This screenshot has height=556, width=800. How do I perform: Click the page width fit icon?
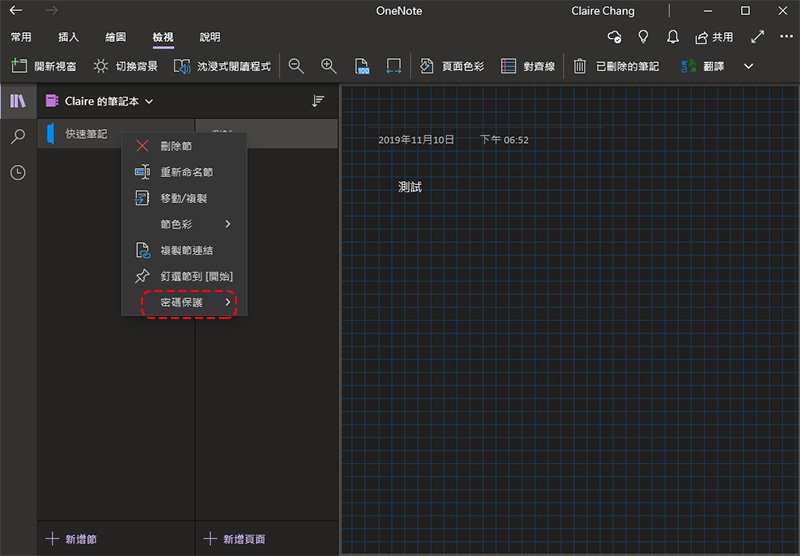pyautogui.click(x=394, y=66)
